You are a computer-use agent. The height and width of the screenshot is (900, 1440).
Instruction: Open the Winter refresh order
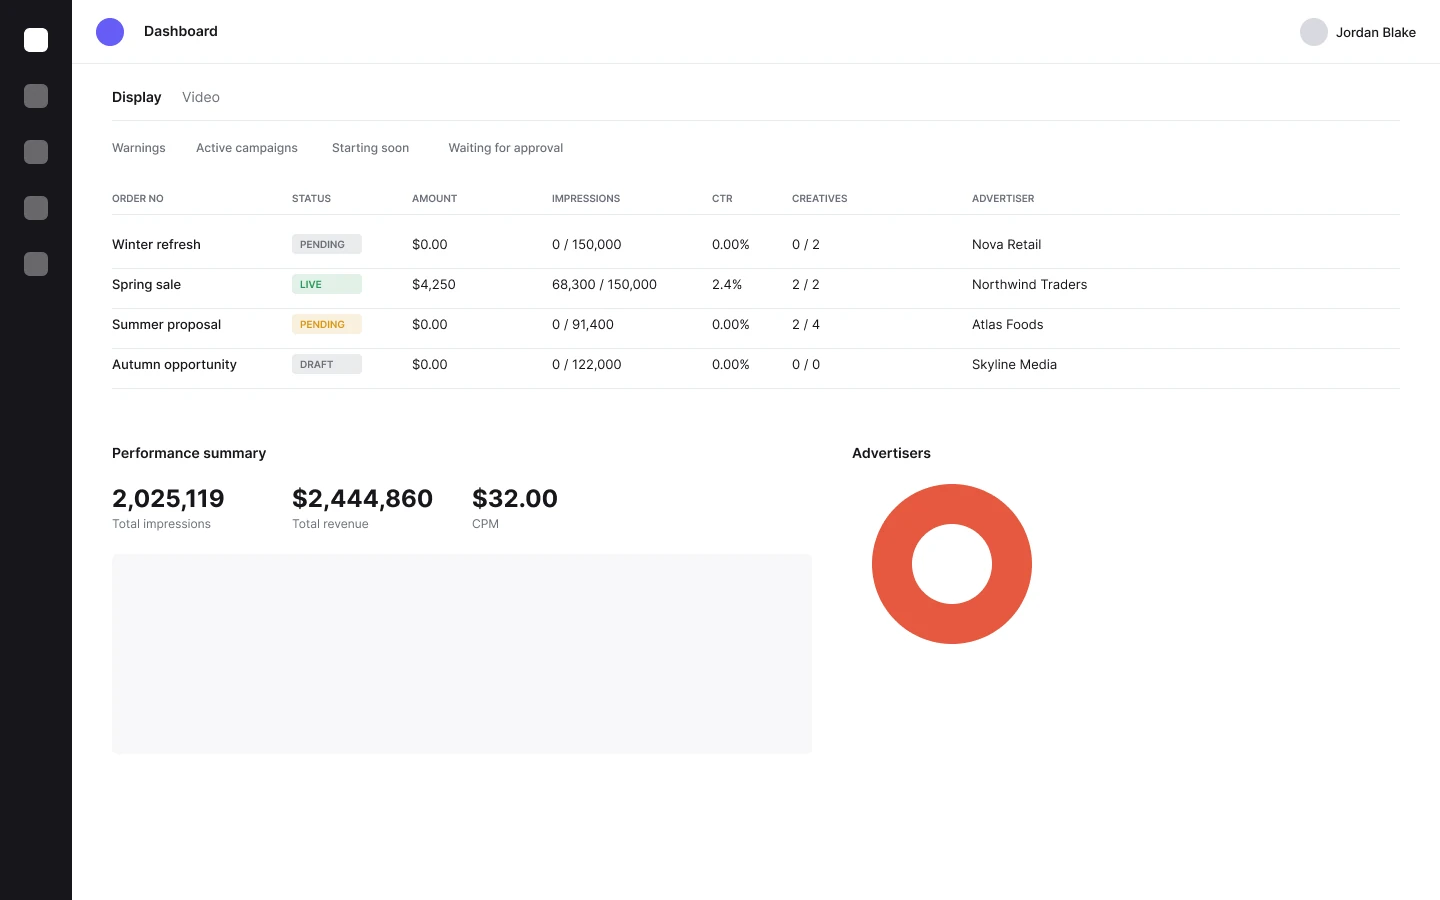[156, 244]
